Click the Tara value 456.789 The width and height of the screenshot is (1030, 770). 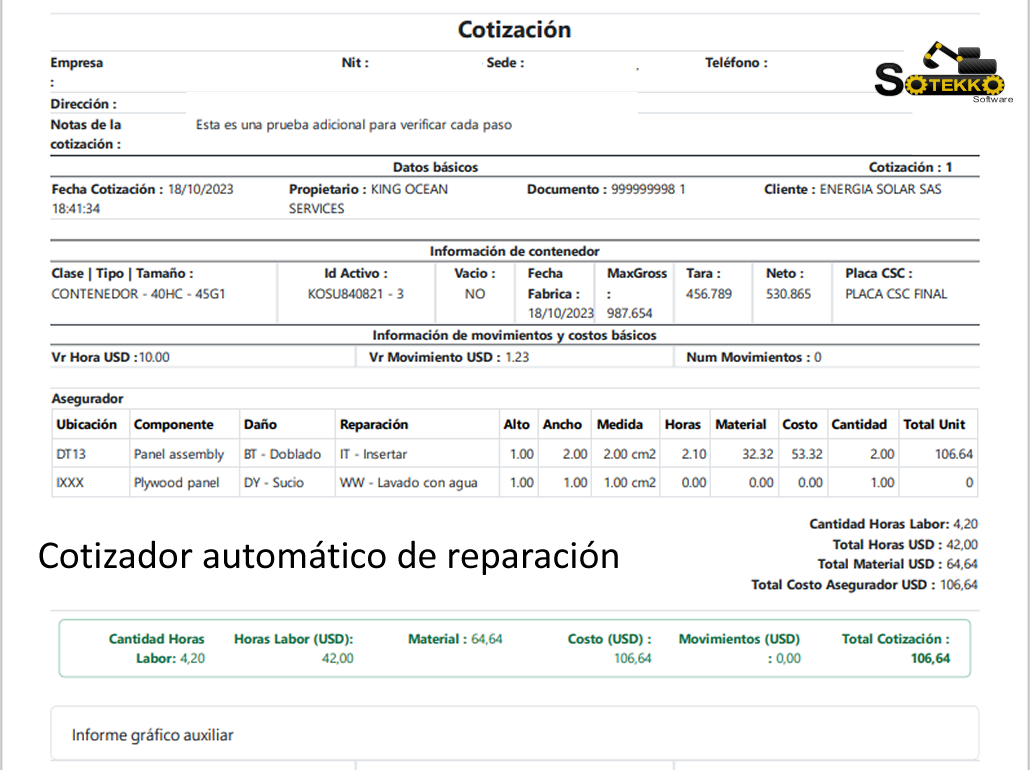709,294
